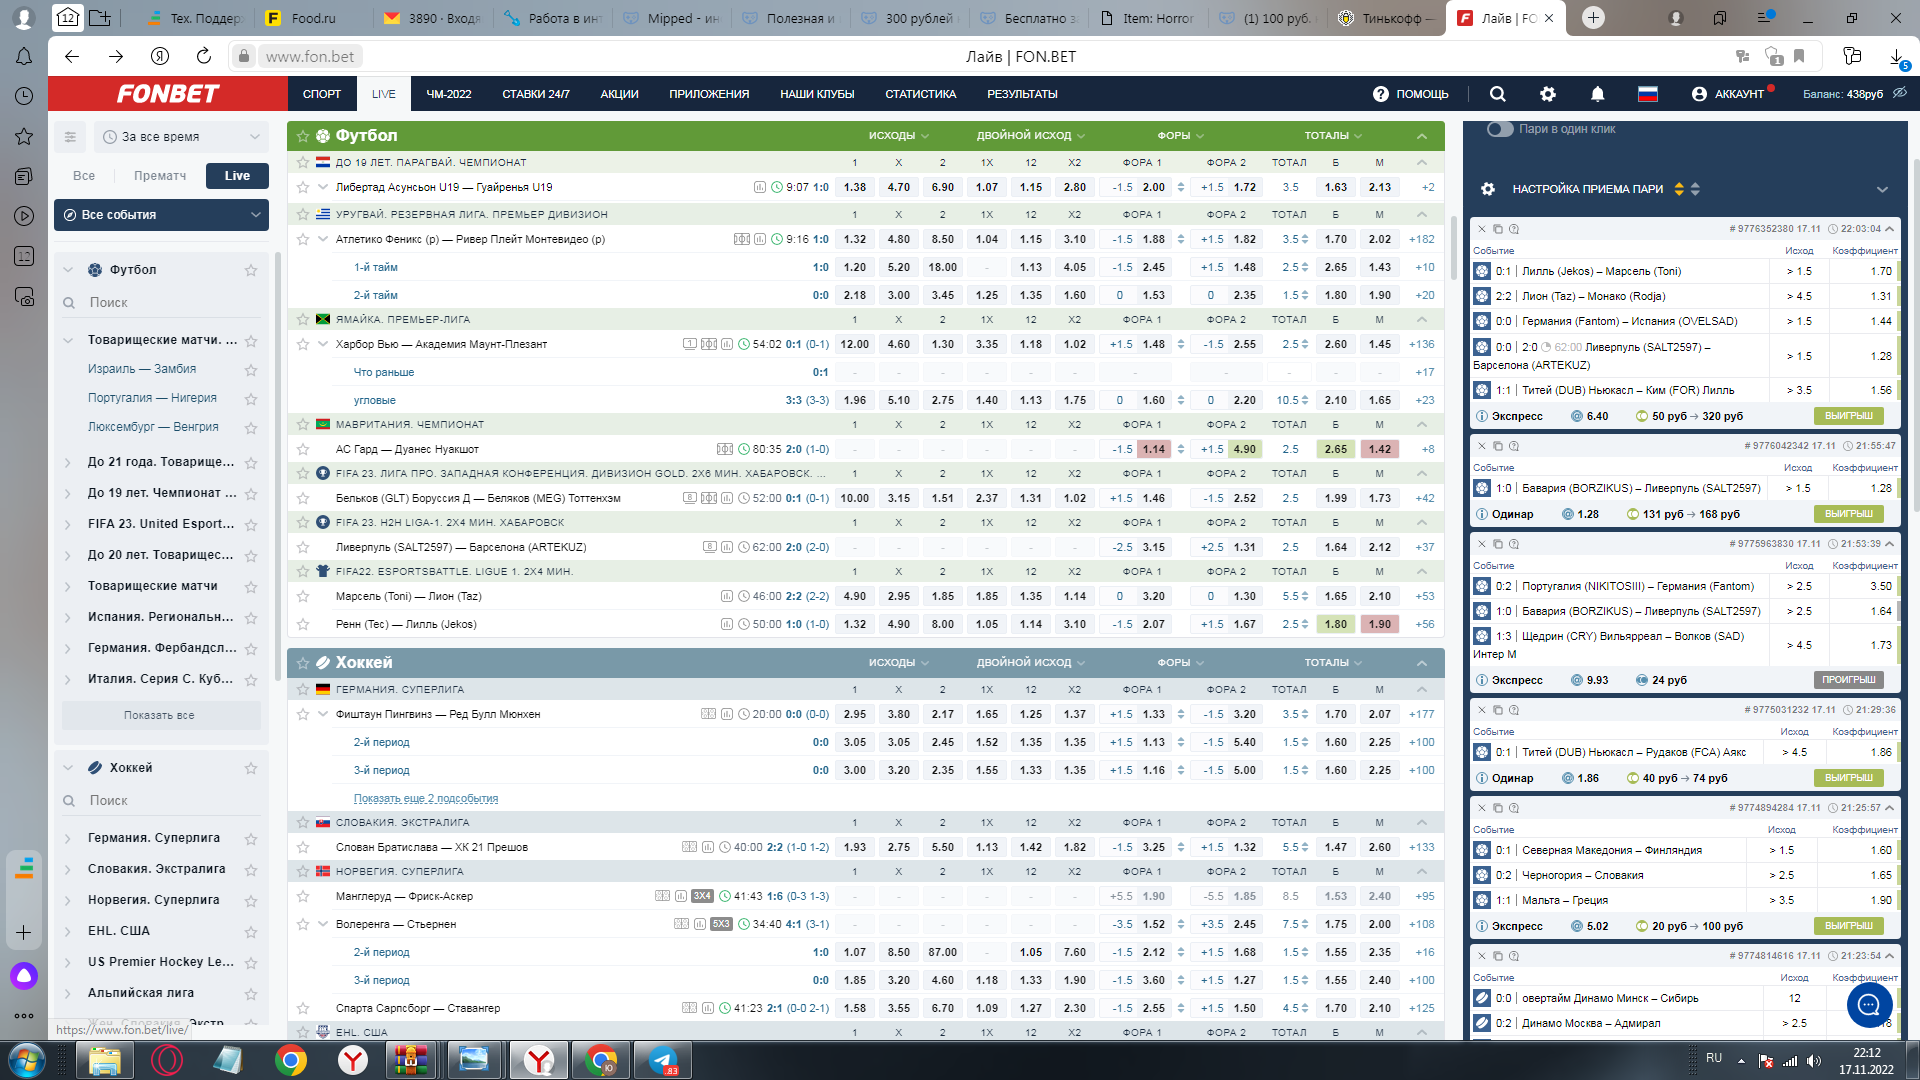The height and width of the screenshot is (1080, 1920).
Task: Click ПРОИГРЫШ status on bet 9775963830
Action: (1848, 681)
